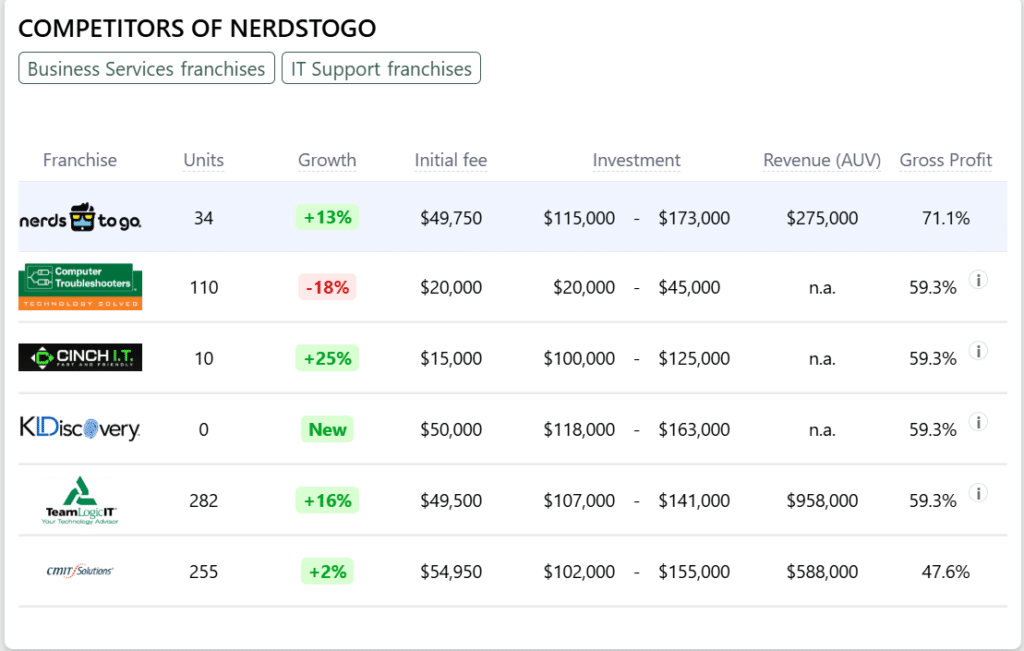Select the $275,000 revenue value

click(x=822, y=218)
